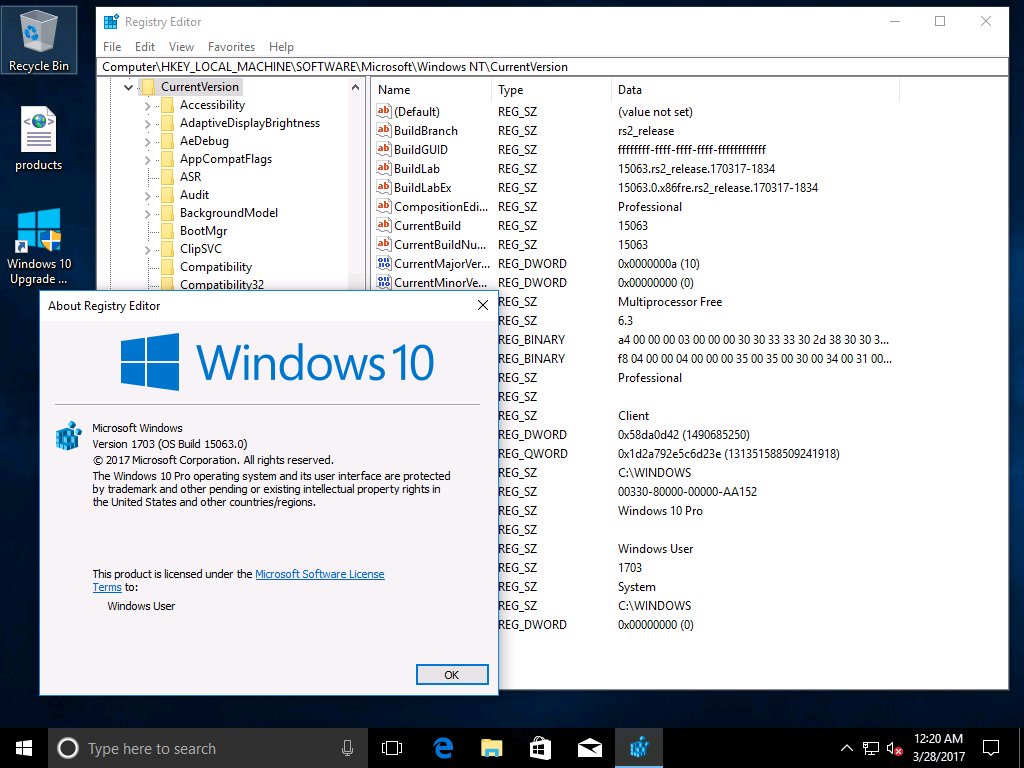Expand the Accessibility key
The image size is (1024, 768).
[148, 106]
